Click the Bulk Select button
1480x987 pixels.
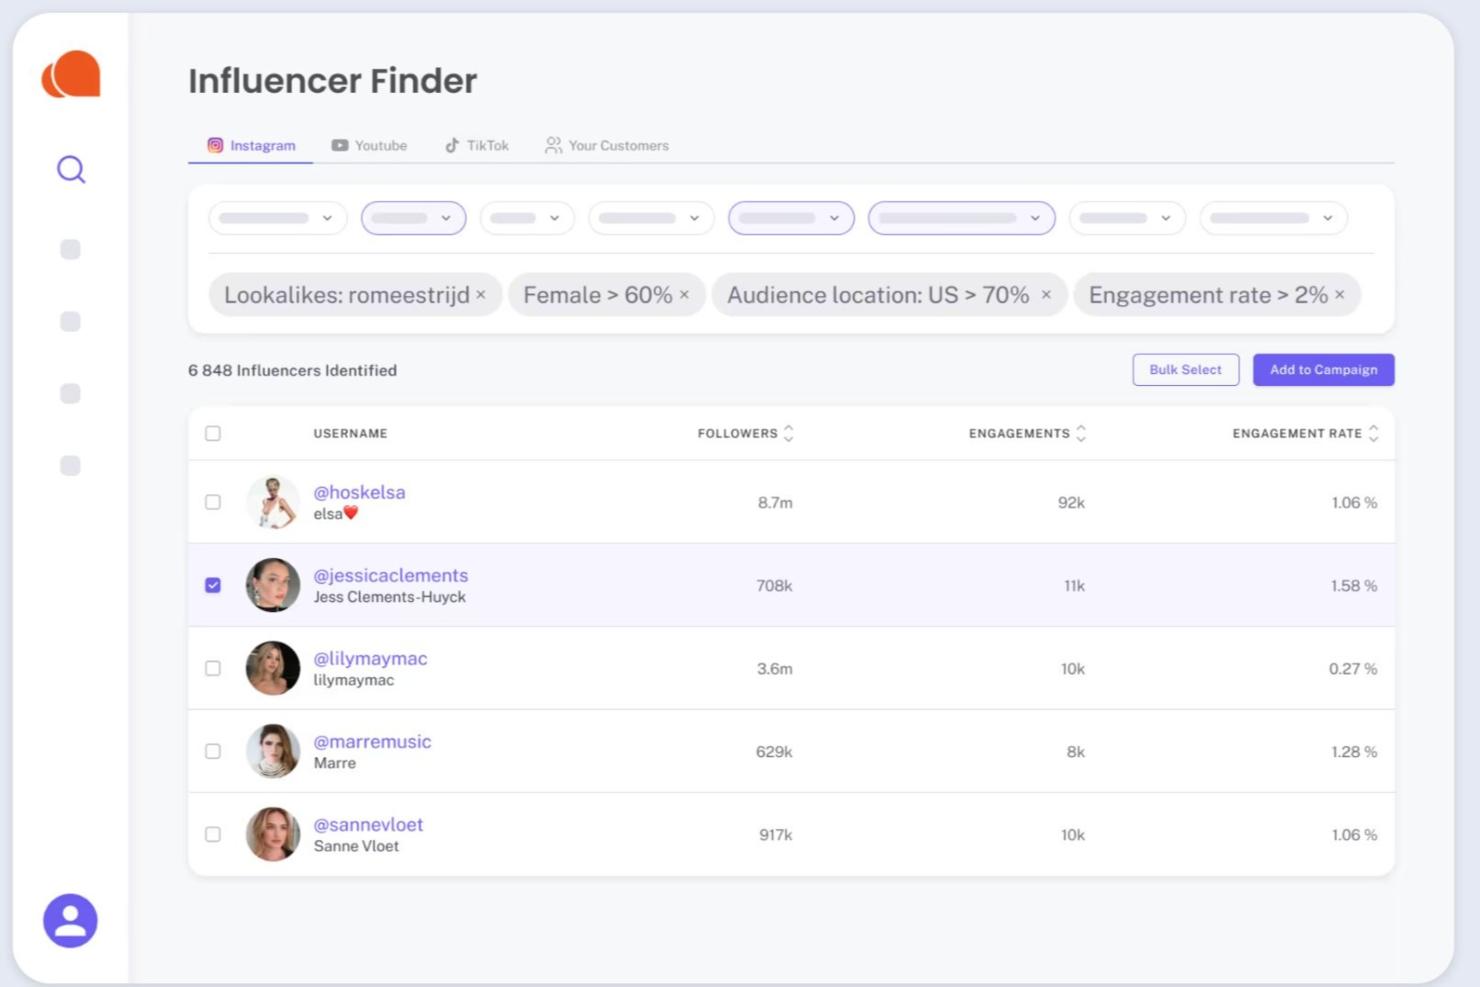coord(1185,369)
